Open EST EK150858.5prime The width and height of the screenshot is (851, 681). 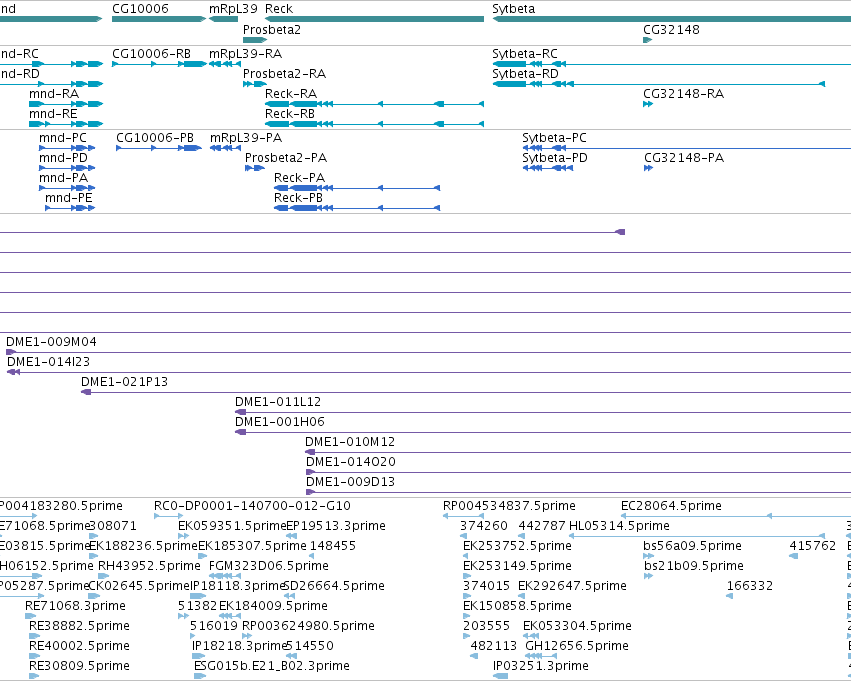[x=517, y=606]
